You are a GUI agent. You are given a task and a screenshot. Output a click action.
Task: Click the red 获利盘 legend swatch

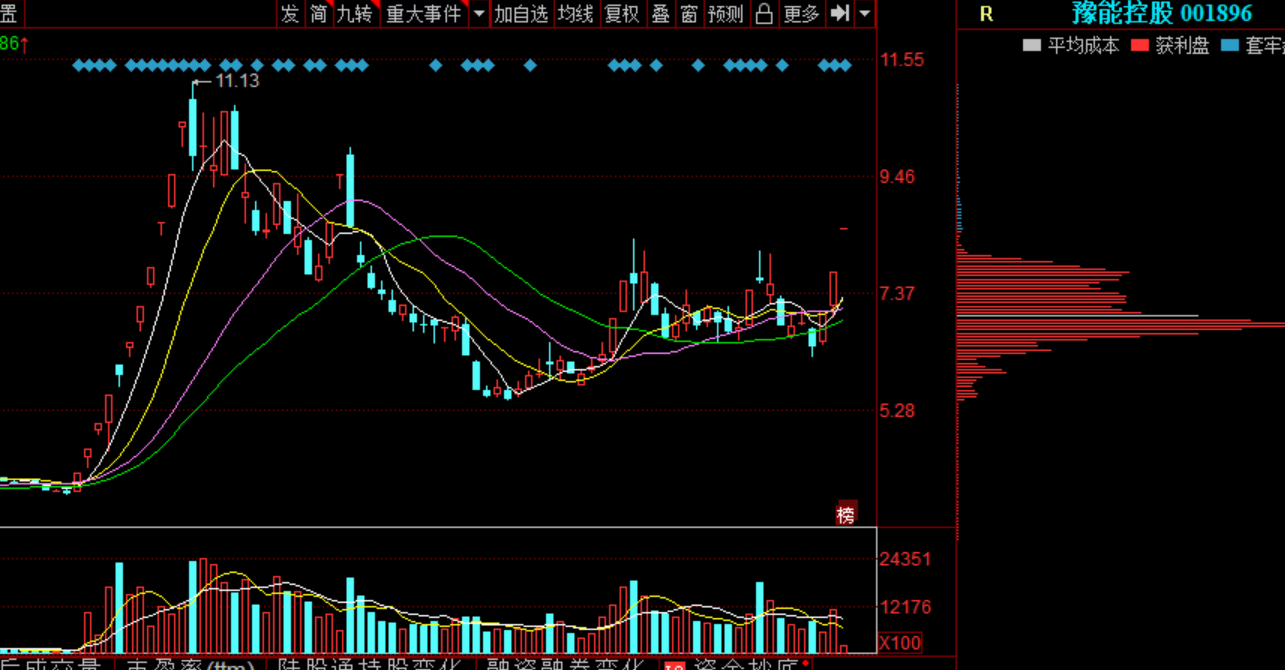coord(1138,45)
